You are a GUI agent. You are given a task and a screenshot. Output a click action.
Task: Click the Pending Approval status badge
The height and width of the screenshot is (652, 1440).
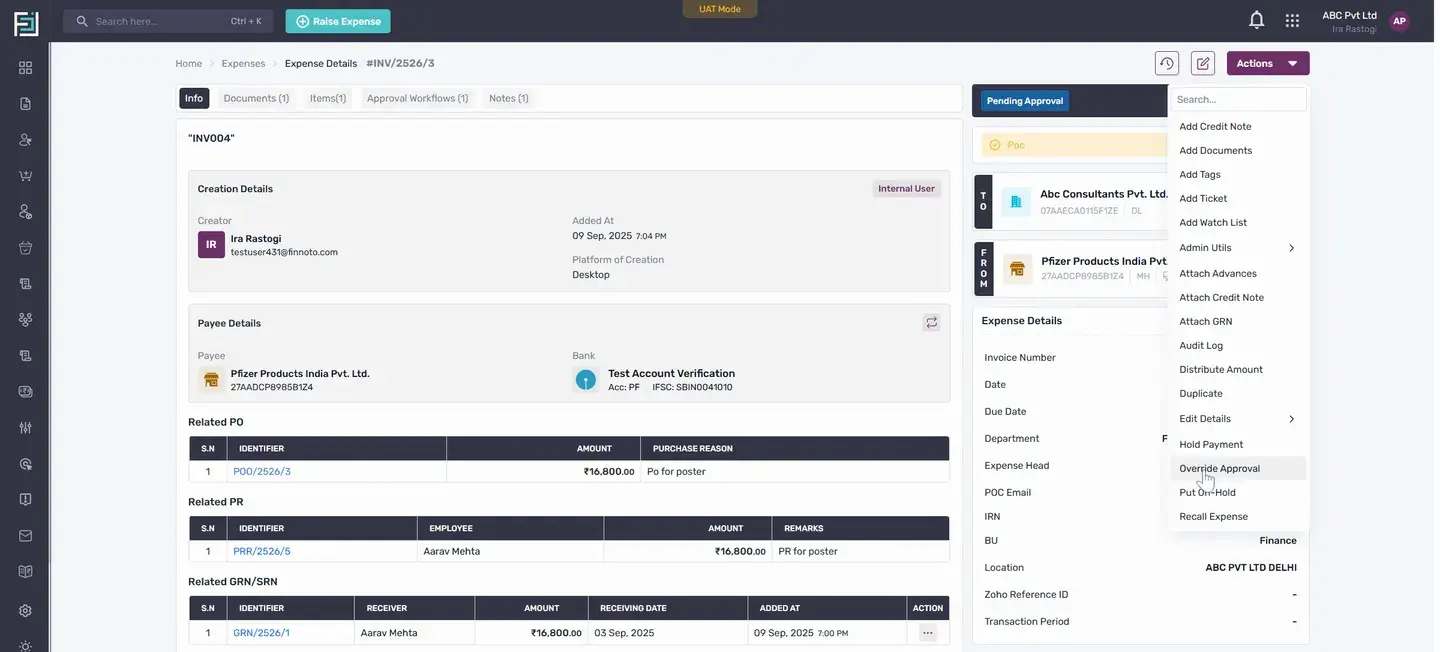(x=1025, y=101)
